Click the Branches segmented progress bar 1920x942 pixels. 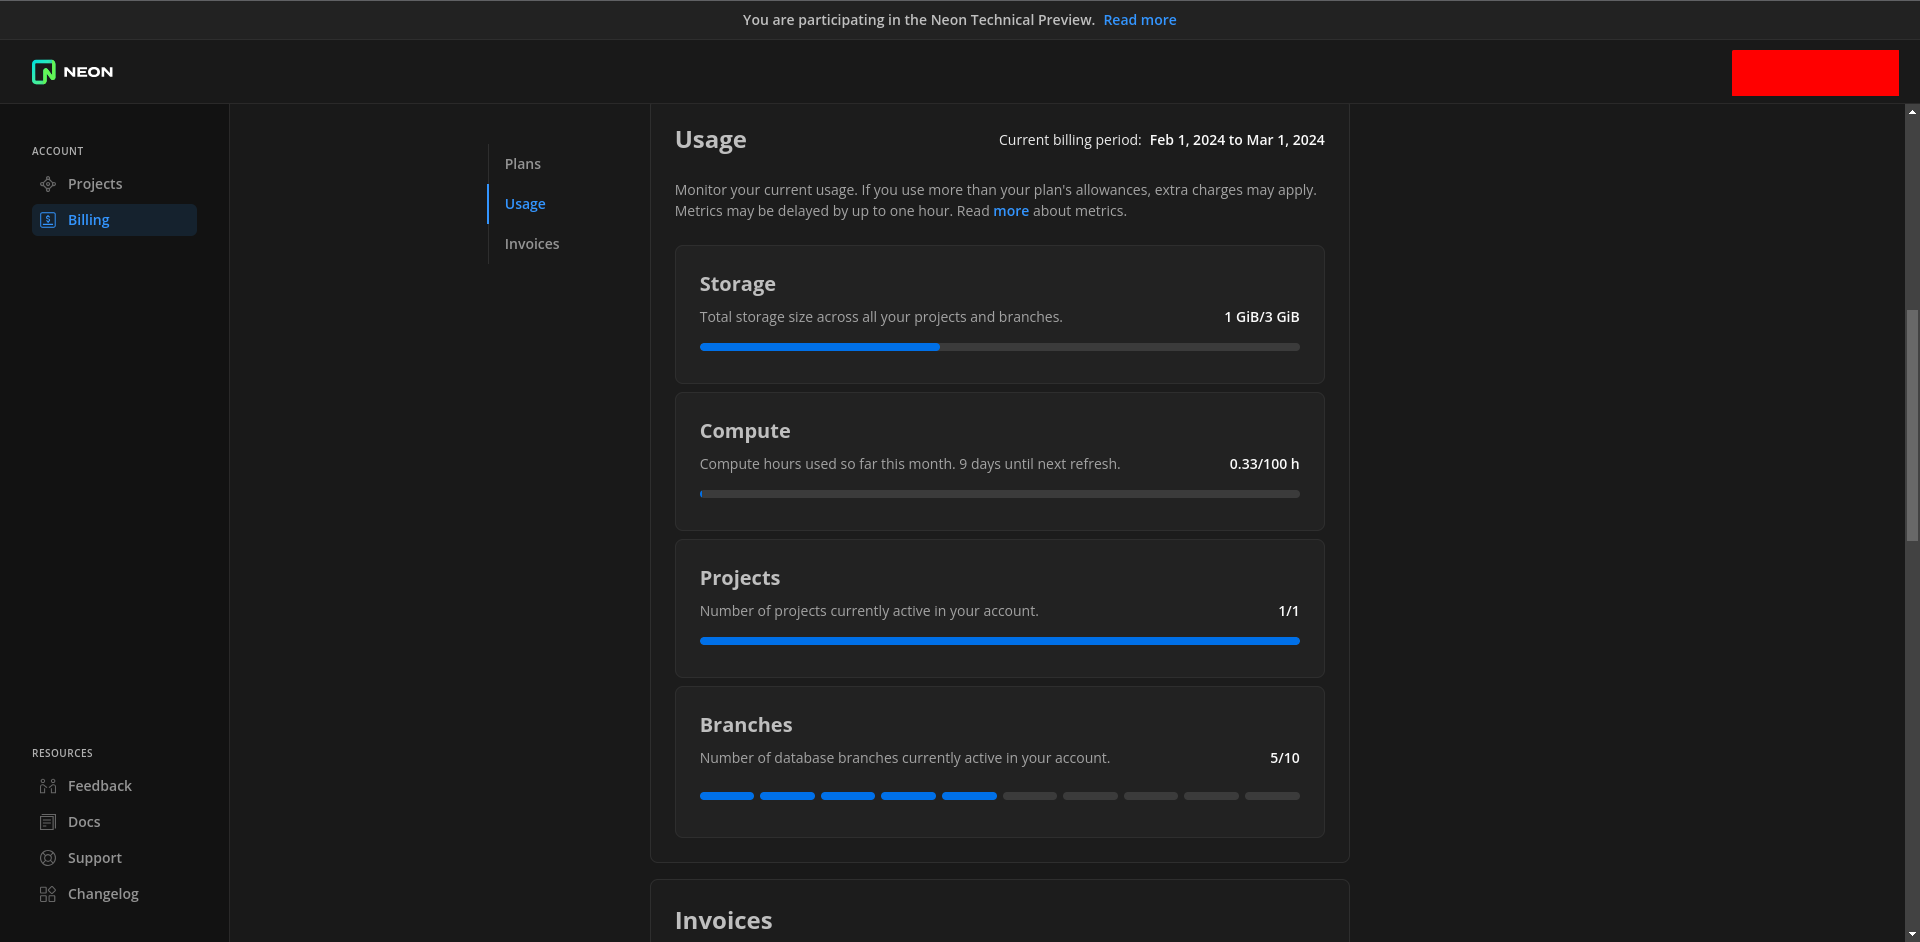click(x=999, y=796)
